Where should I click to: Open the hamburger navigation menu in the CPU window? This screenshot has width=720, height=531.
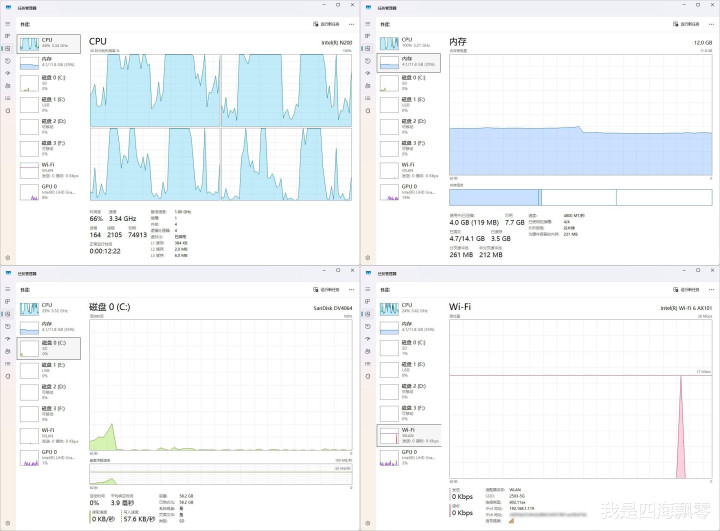point(8,22)
